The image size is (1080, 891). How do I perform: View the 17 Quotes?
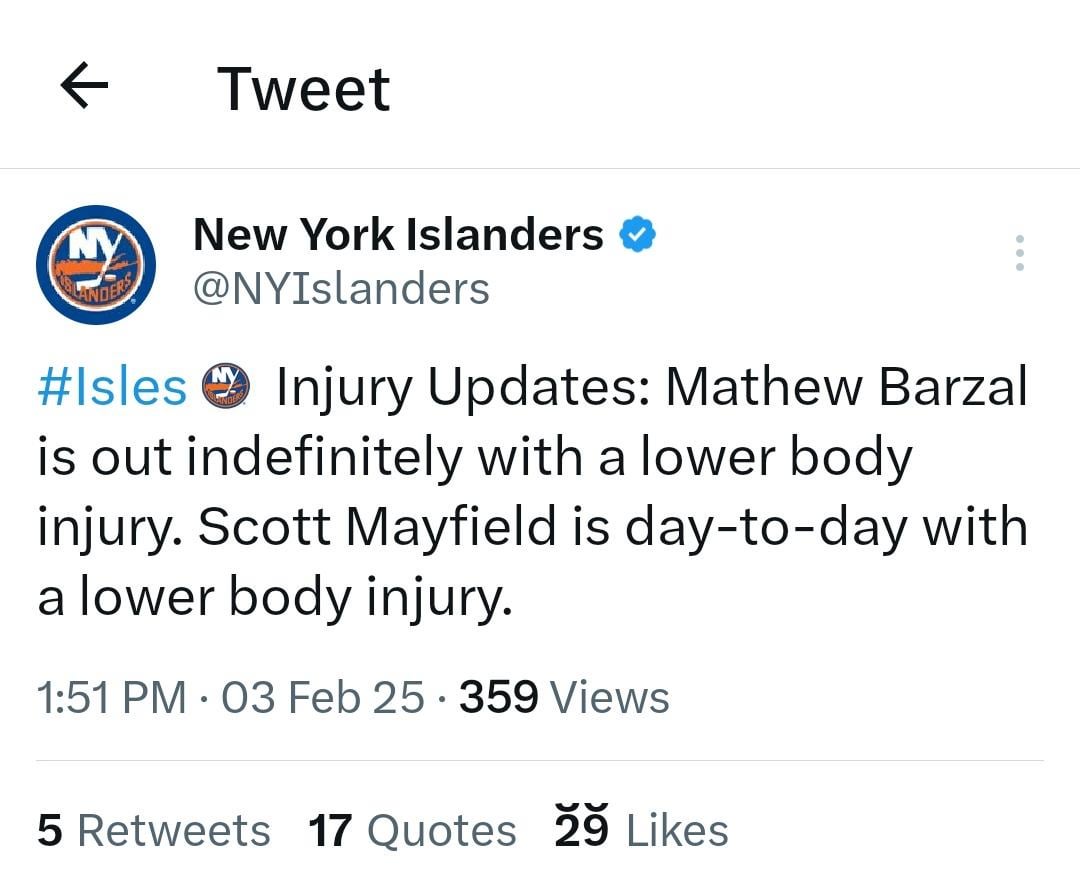[x=411, y=829]
